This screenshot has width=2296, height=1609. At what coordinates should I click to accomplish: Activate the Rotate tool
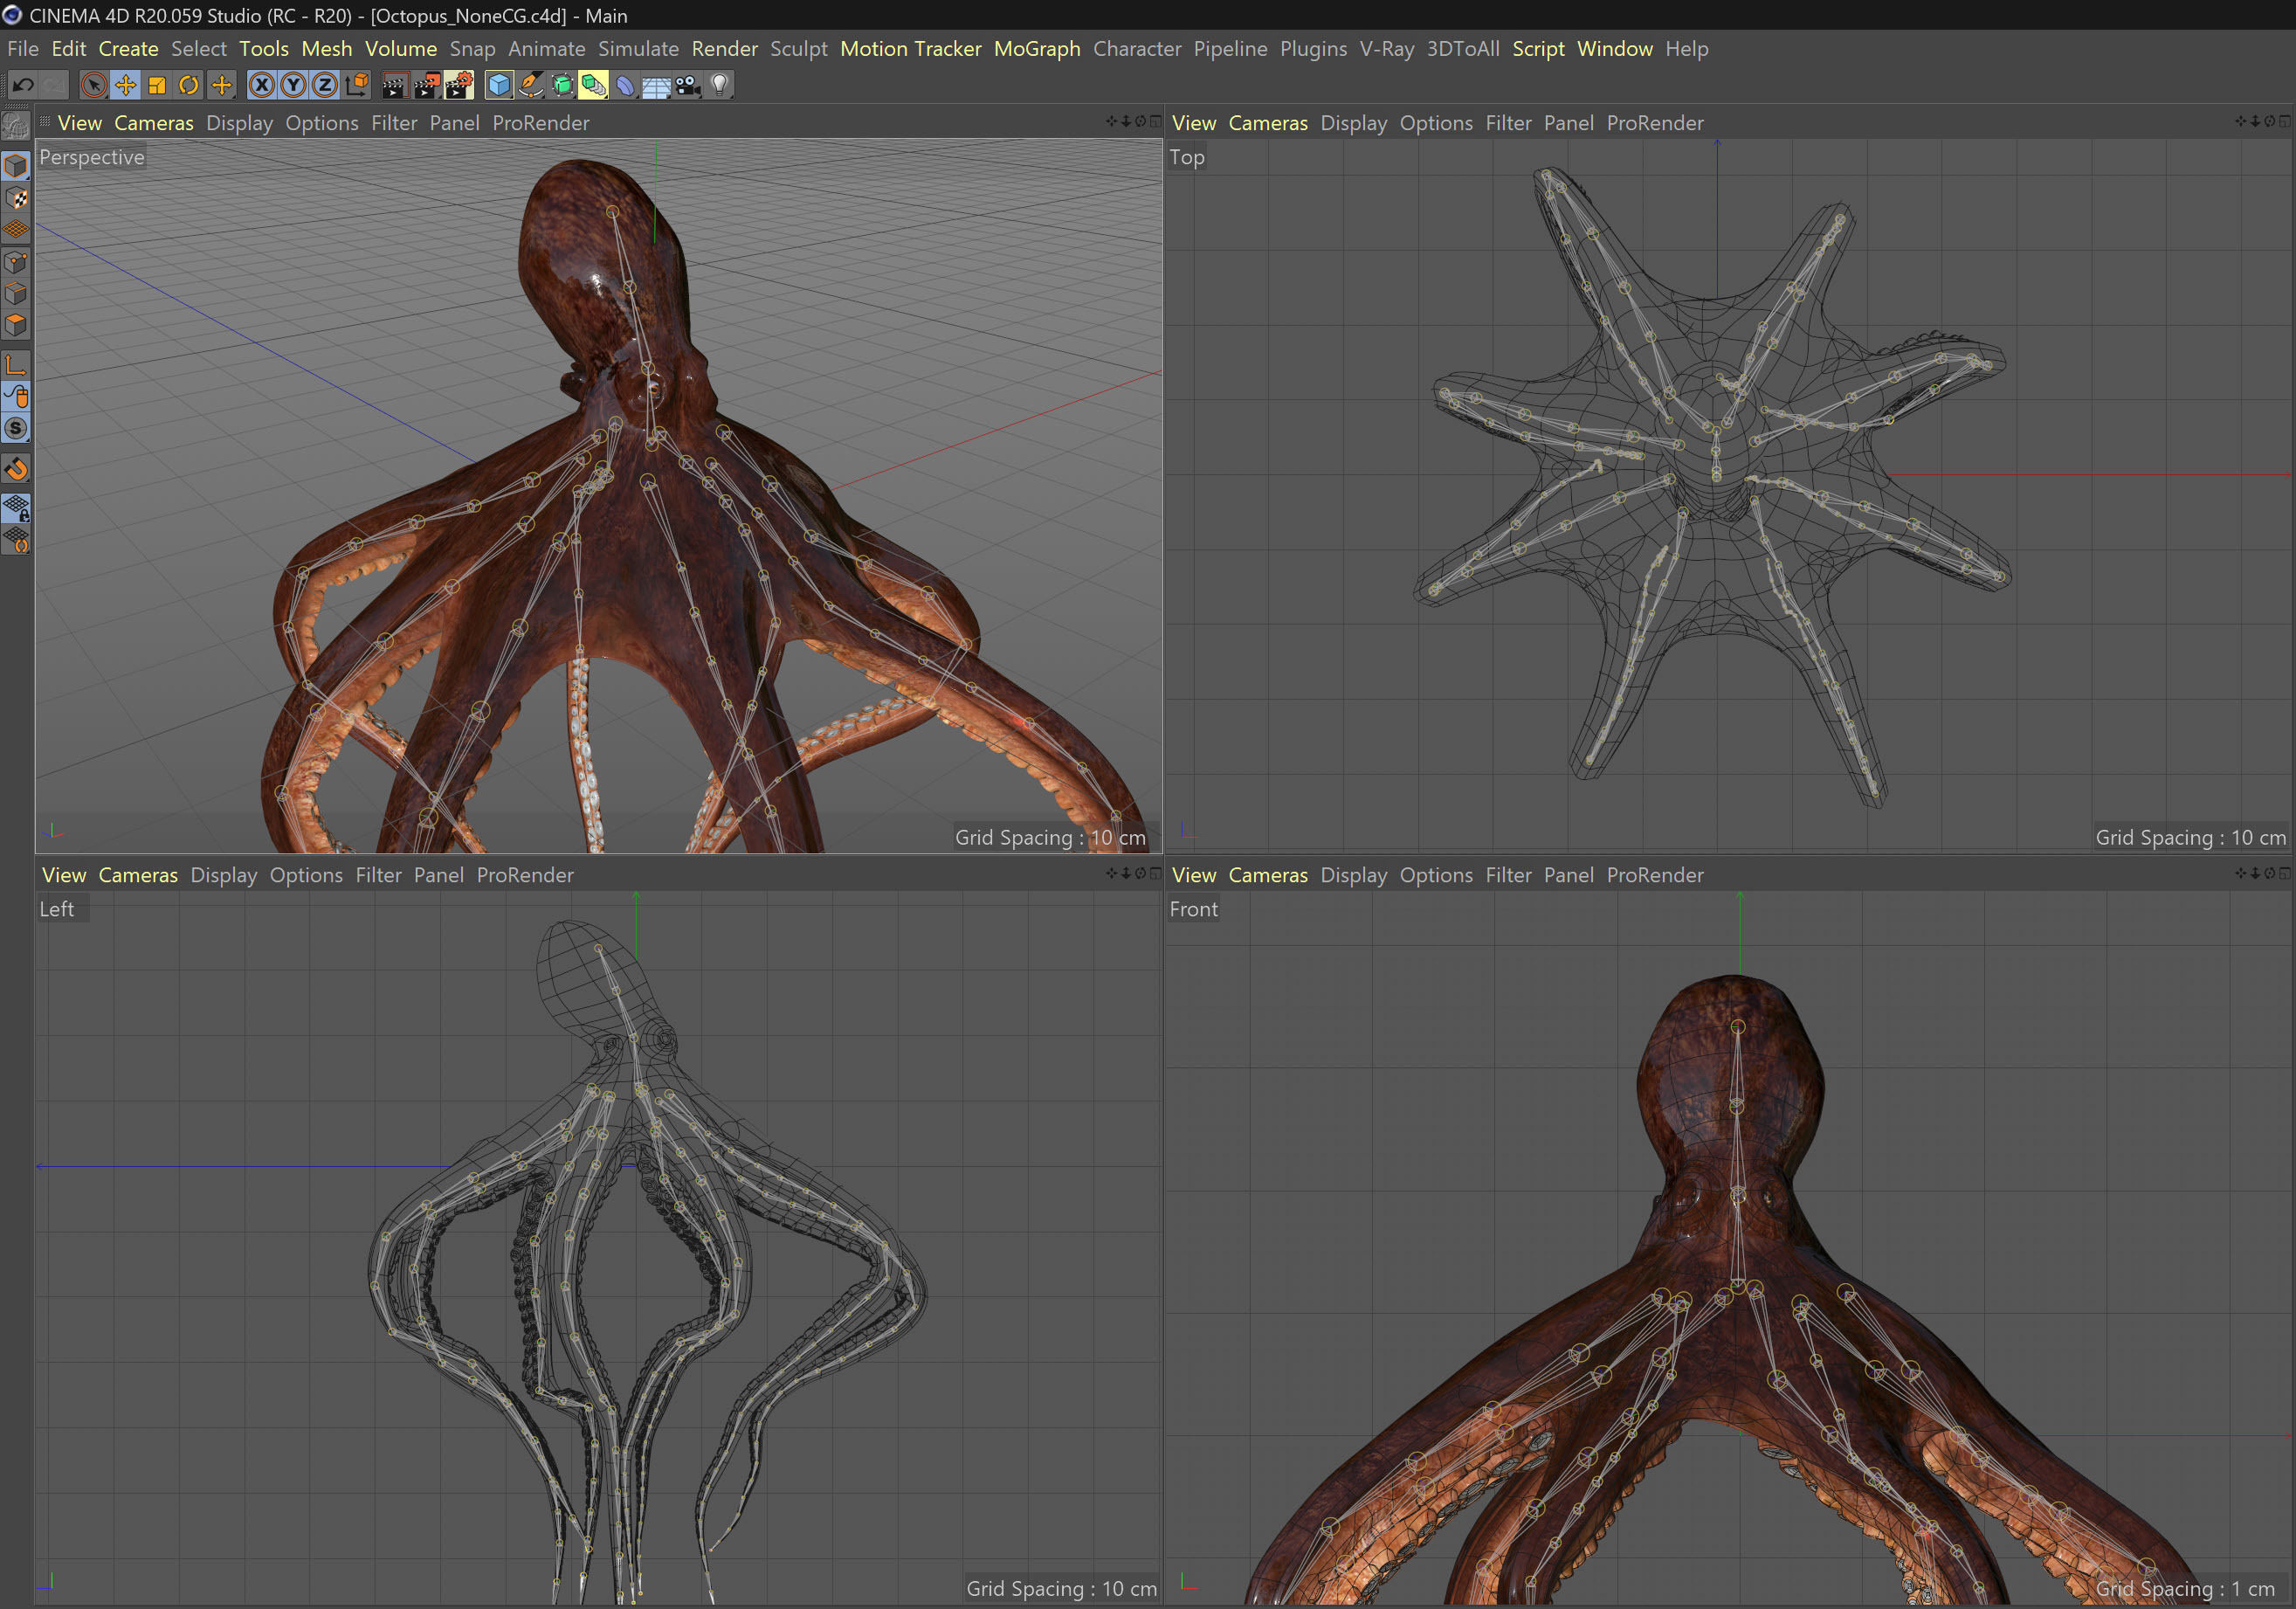pyautogui.click(x=189, y=85)
